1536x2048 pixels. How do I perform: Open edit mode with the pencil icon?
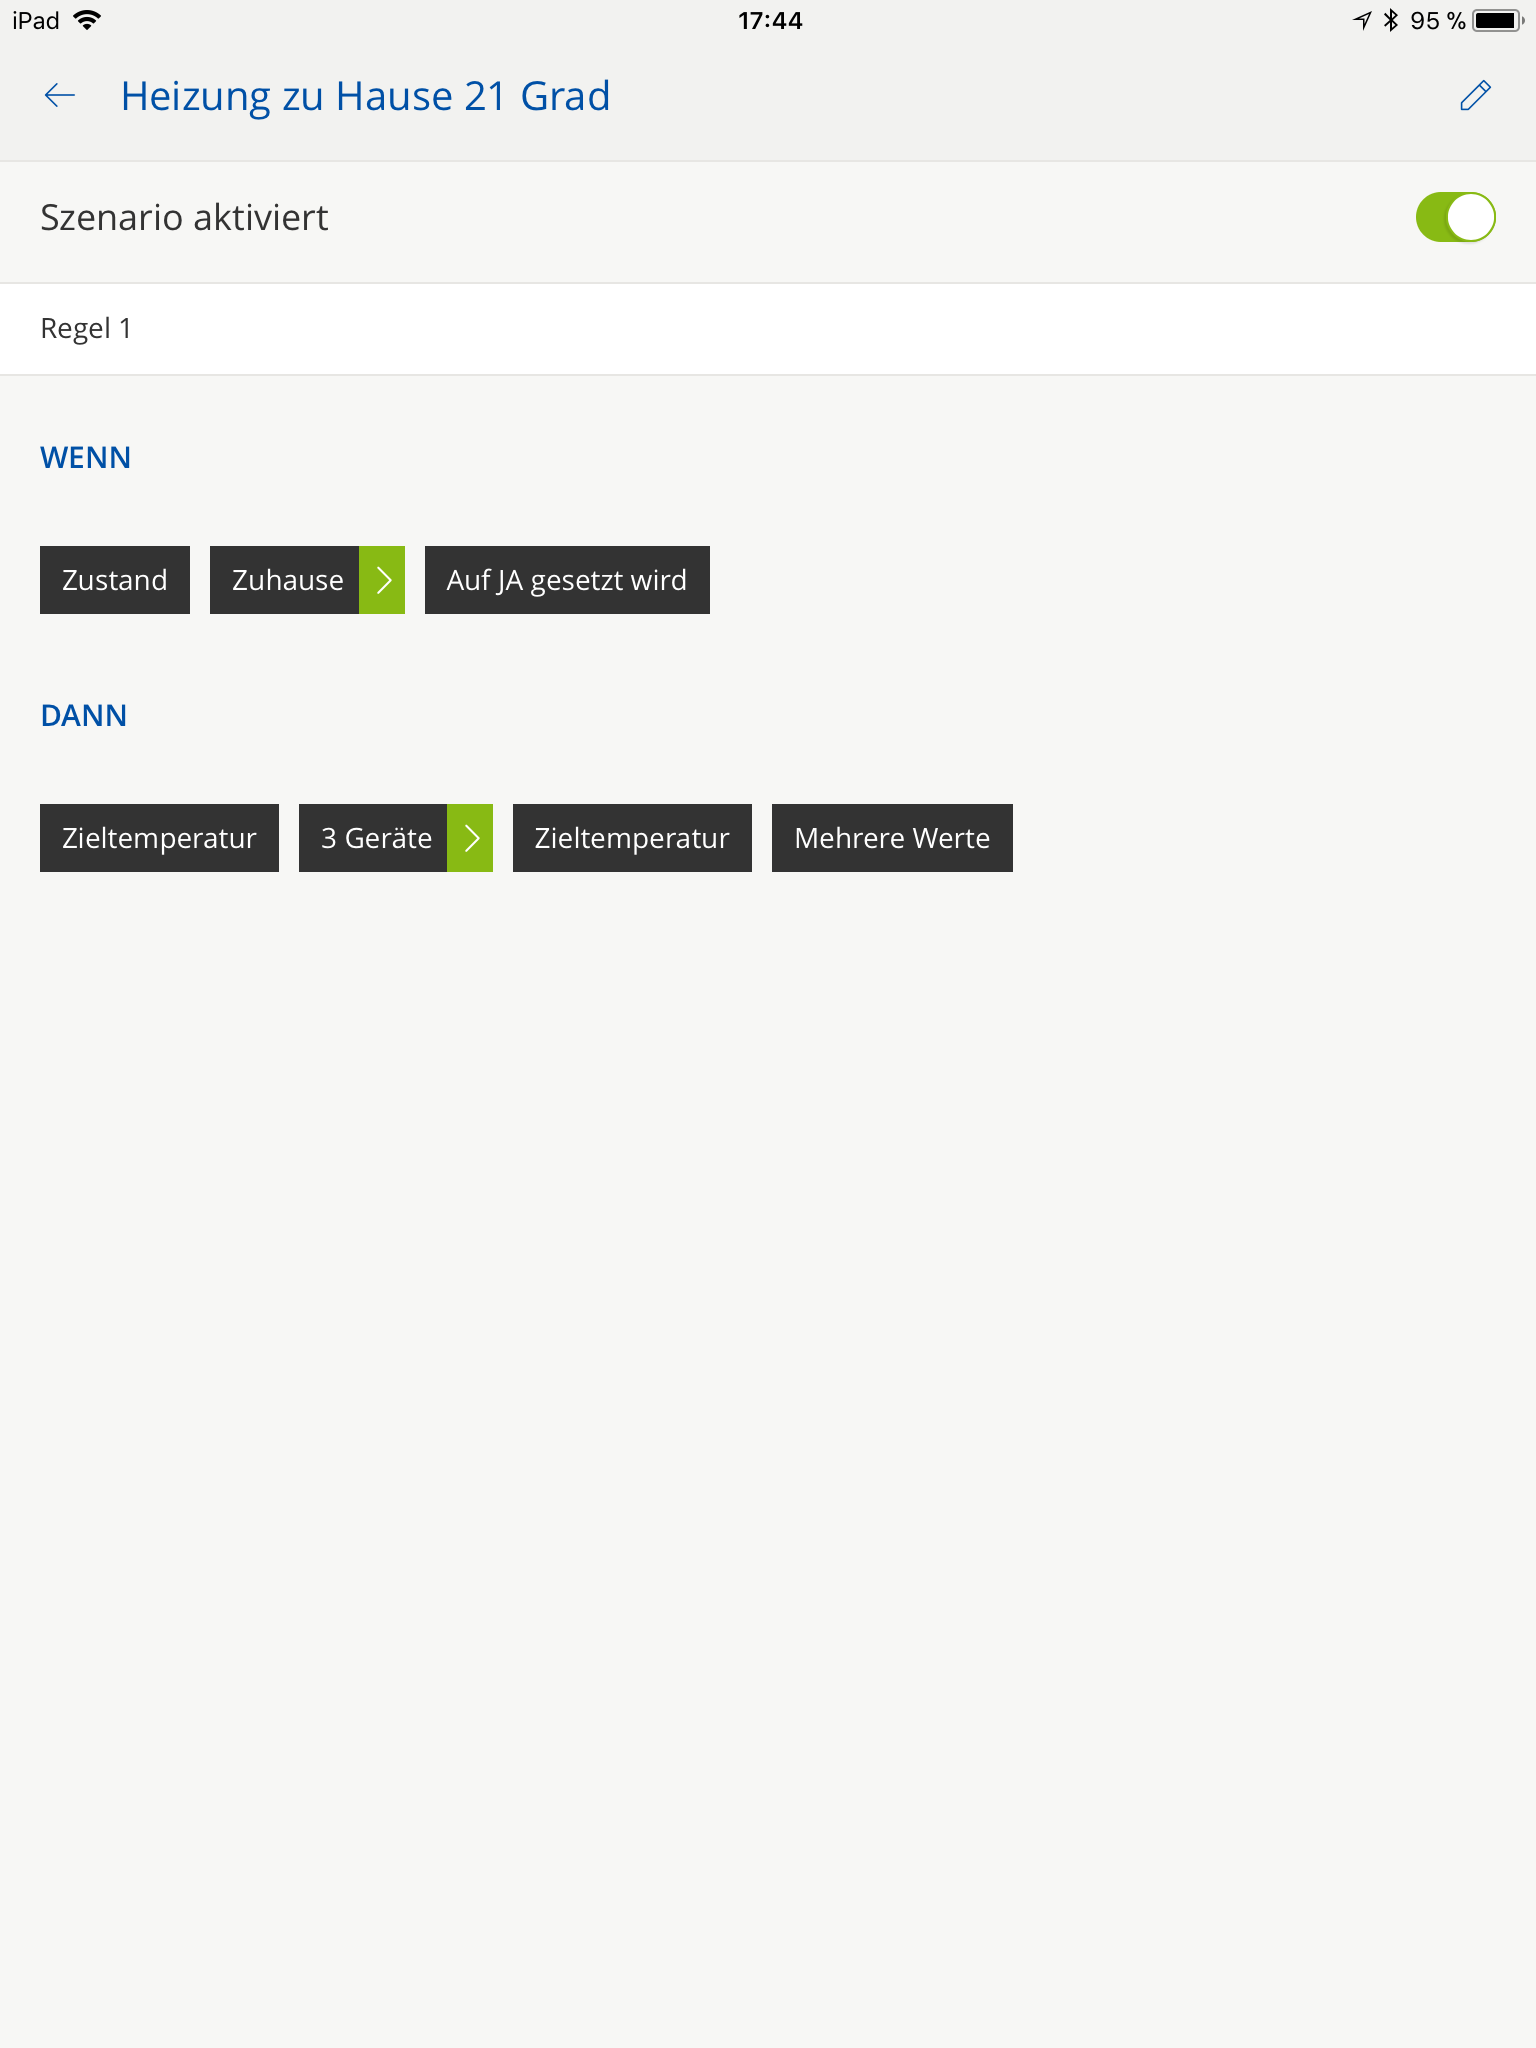tap(1475, 96)
